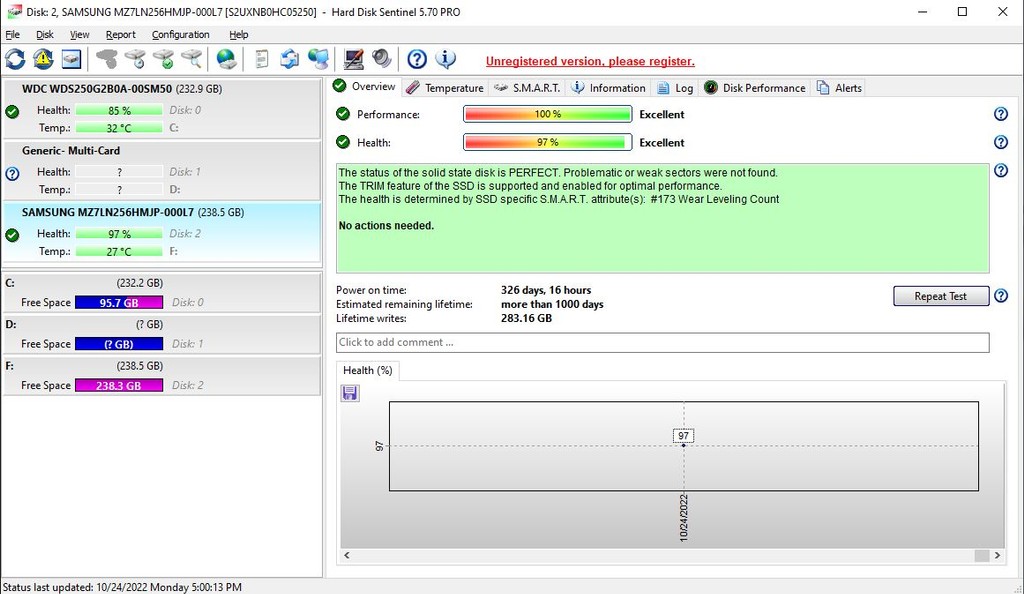Click the disk with clock toolbar icon
The width and height of the screenshot is (1024, 594).
click(x=135, y=59)
